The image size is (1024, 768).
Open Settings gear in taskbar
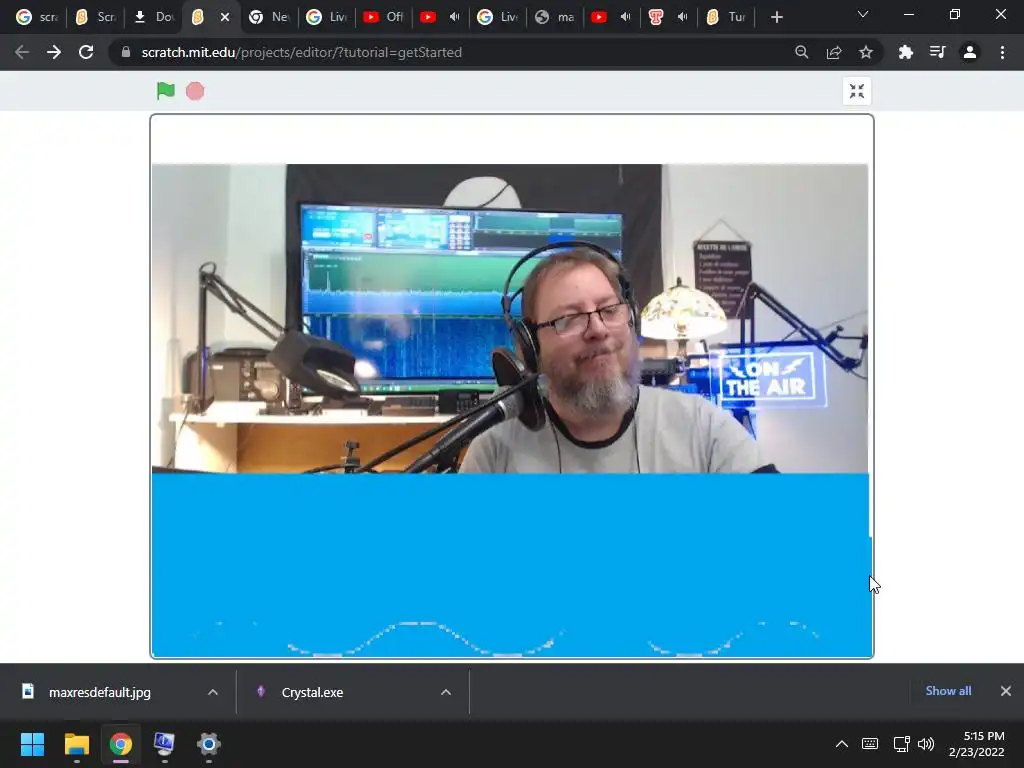pos(209,744)
